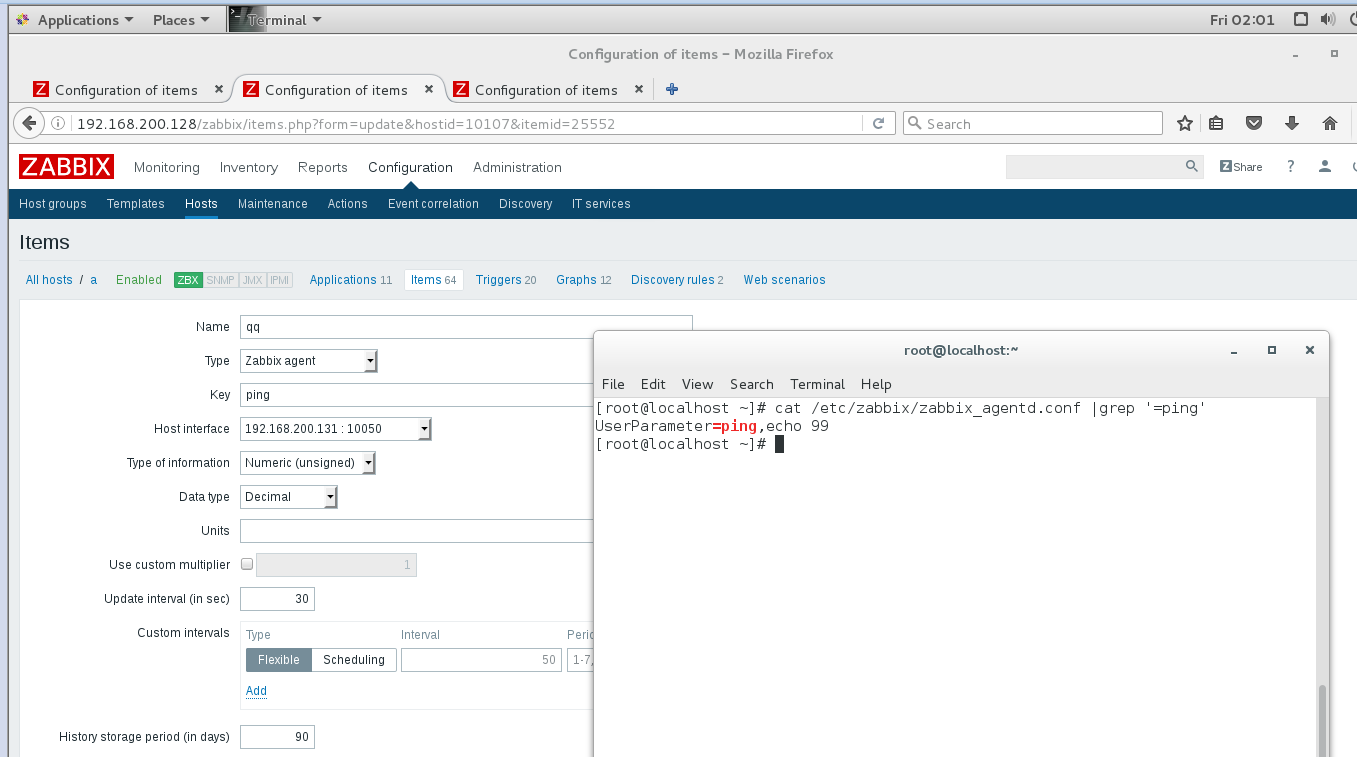Open a new tab with plus icon
Screen dimensions: 1357x757
coord(672,89)
